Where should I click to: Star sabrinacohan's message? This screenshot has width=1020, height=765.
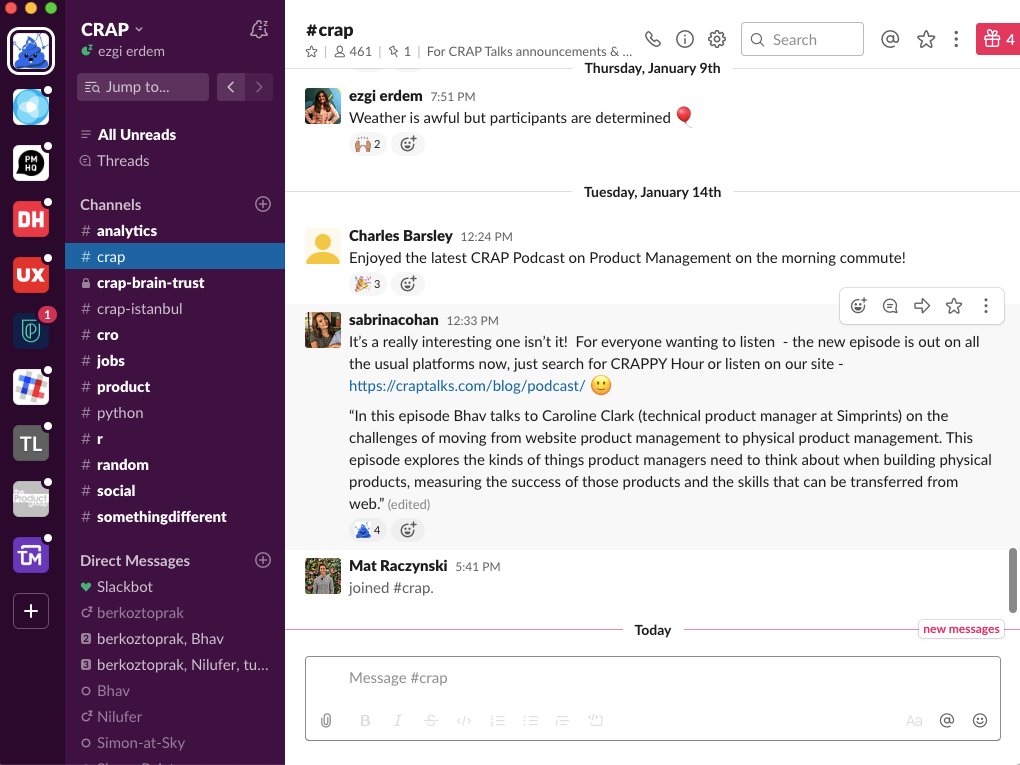(954, 306)
